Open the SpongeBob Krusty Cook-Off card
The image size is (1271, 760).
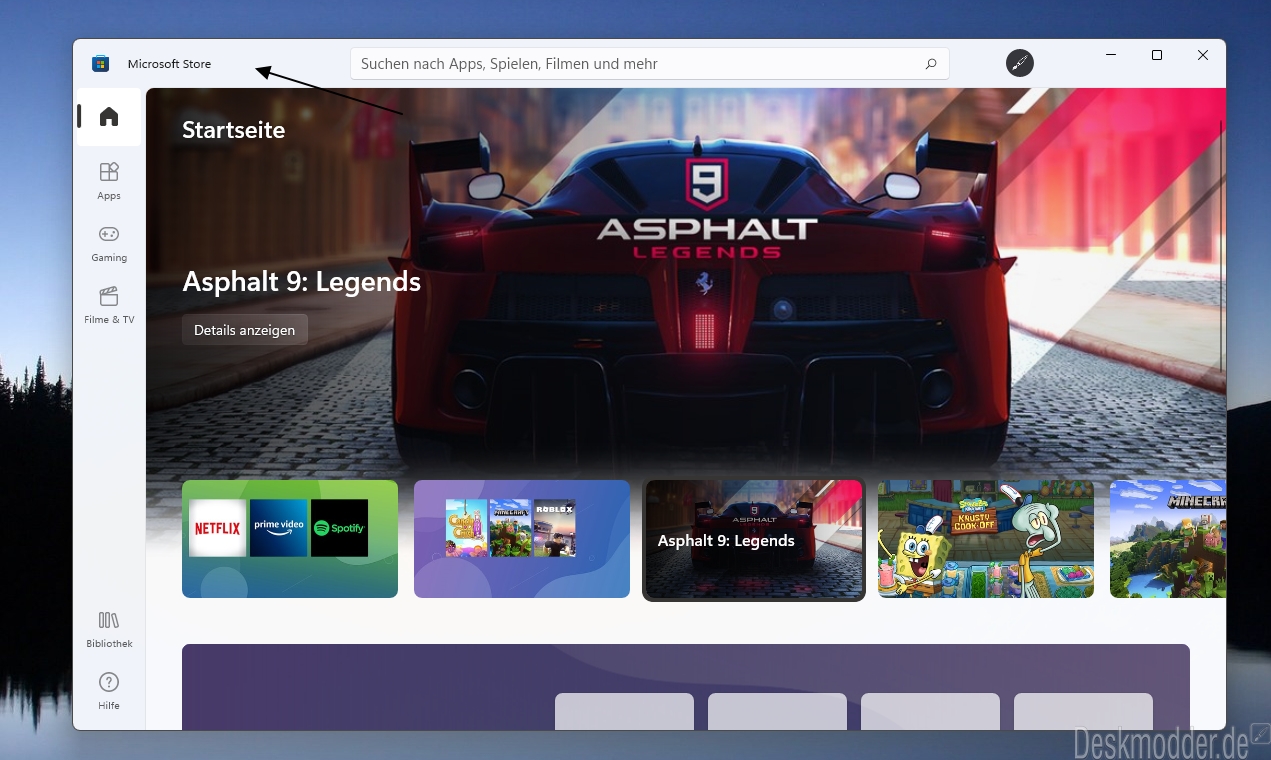click(986, 539)
